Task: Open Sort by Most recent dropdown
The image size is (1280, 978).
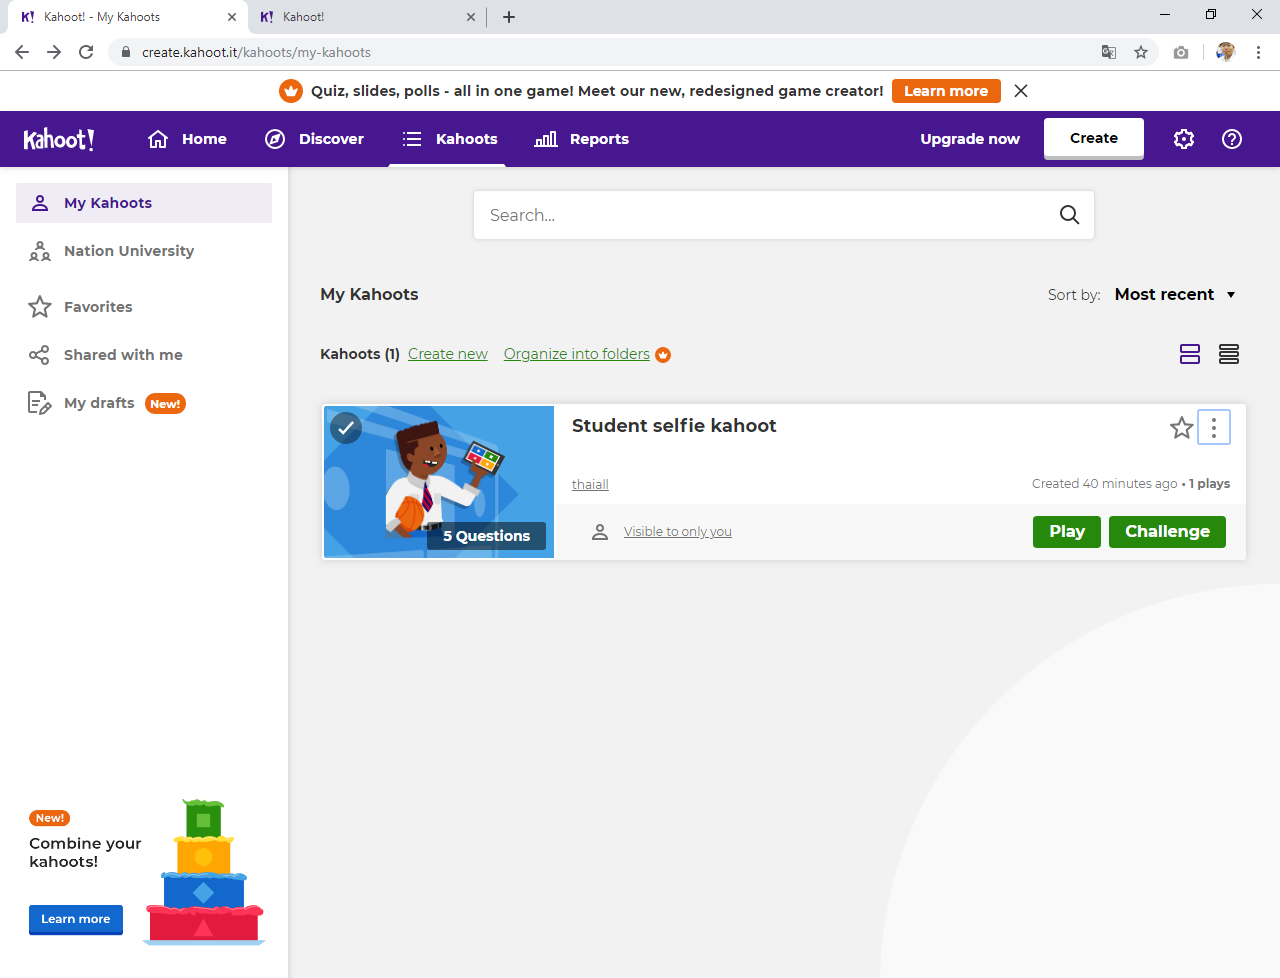Action: coord(1175,295)
